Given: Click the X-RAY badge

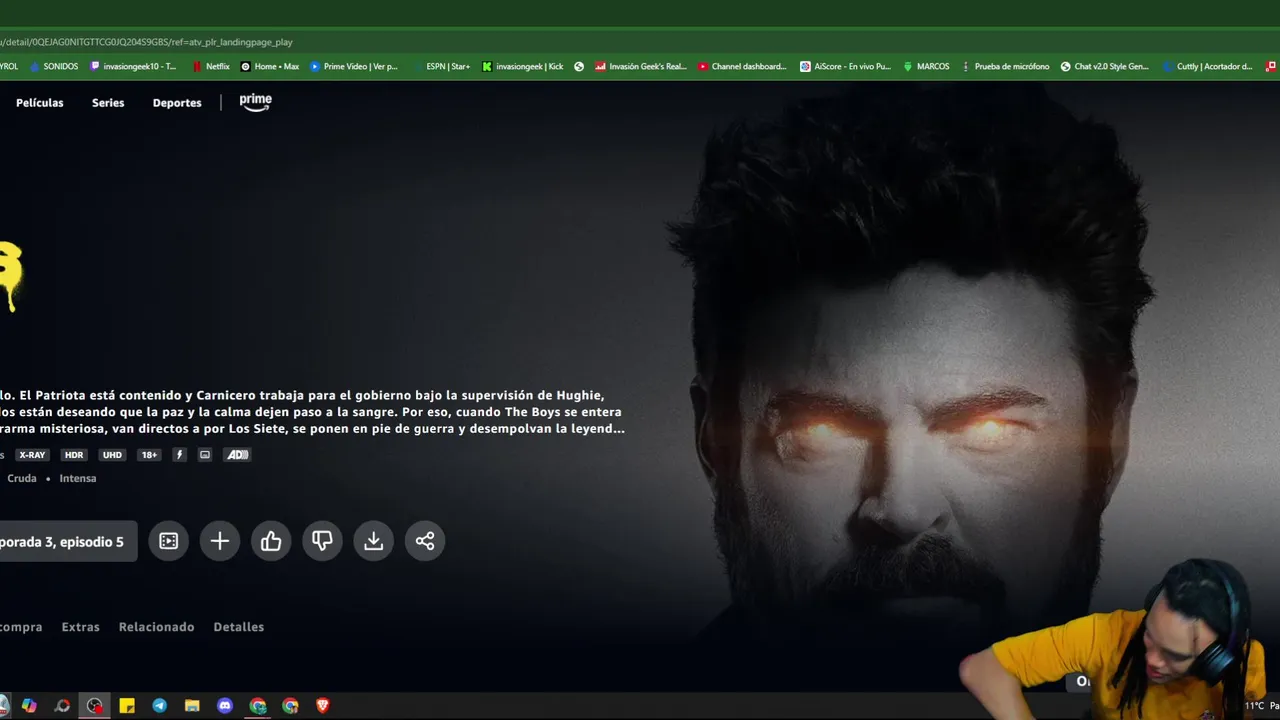Looking at the screenshot, I should click(x=33, y=455).
